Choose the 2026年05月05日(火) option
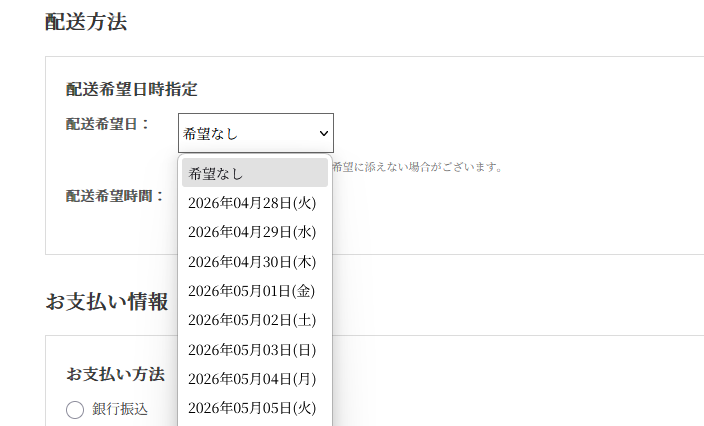Image resolution: width=704 pixels, height=426 pixels. pyautogui.click(x=252, y=407)
